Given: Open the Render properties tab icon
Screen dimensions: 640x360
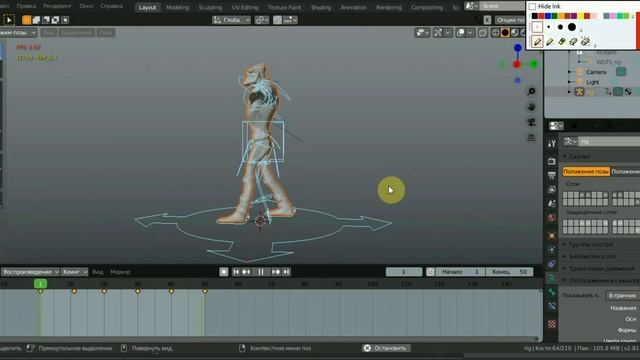Looking at the screenshot, I should coord(552,161).
